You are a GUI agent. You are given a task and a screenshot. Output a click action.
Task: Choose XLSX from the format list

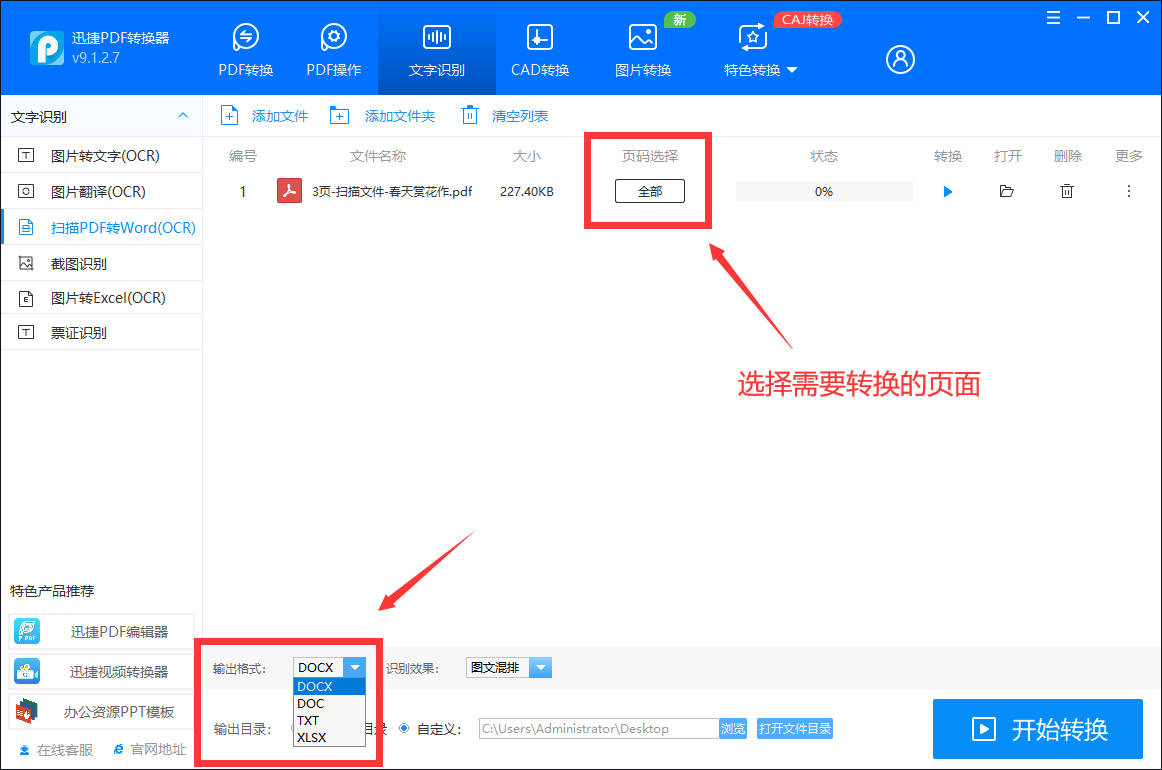coord(330,737)
